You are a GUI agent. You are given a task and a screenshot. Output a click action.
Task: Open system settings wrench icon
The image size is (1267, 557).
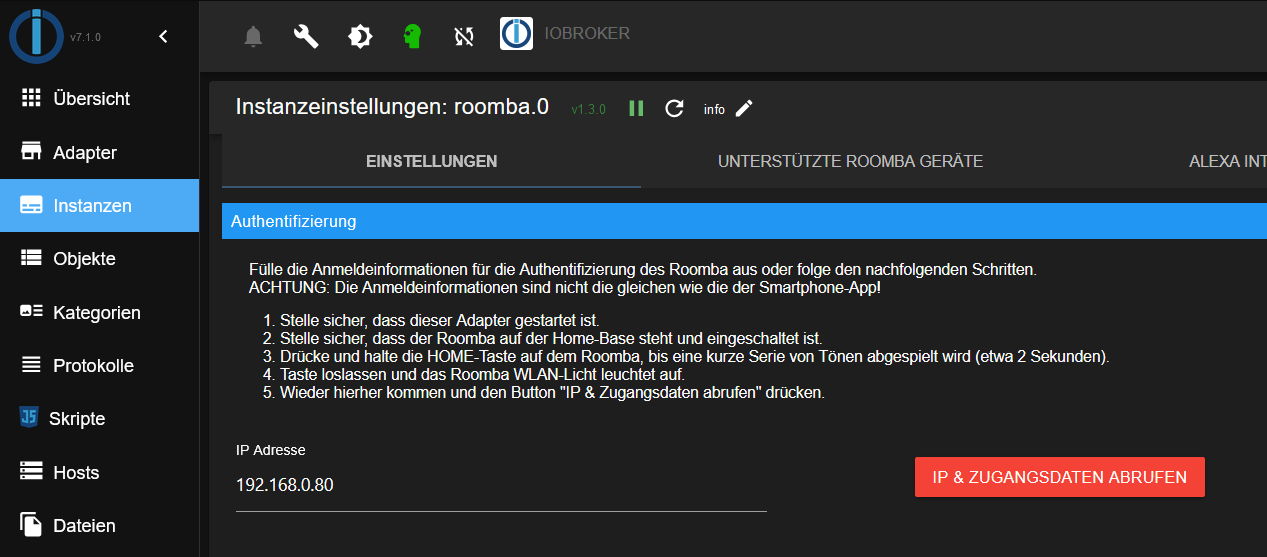tap(306, 37)
